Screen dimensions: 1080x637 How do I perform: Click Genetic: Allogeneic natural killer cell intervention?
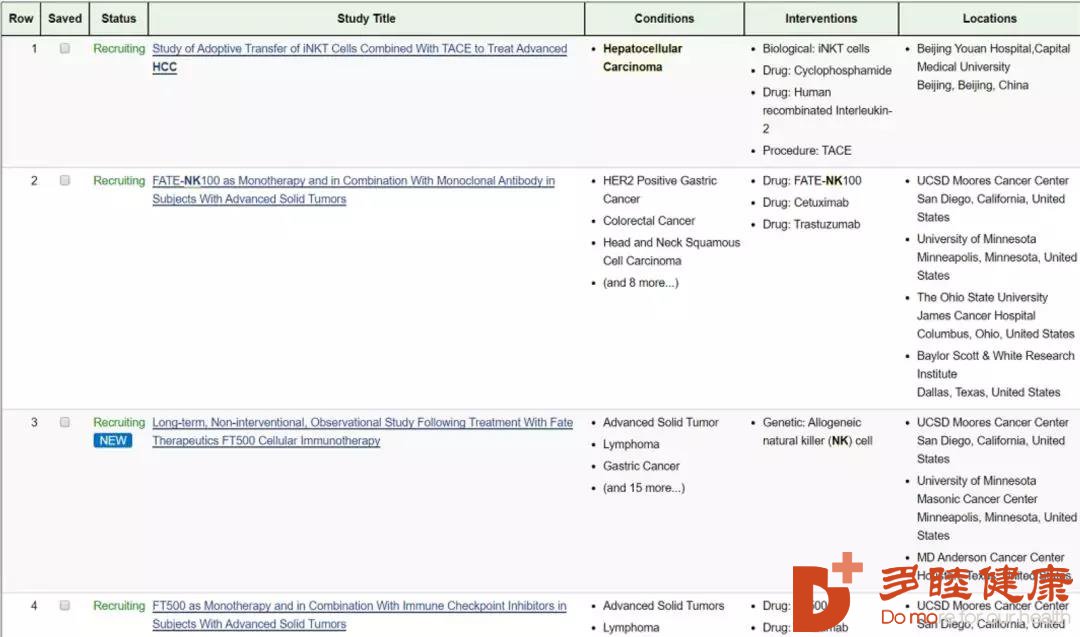(x=817, y=431)
